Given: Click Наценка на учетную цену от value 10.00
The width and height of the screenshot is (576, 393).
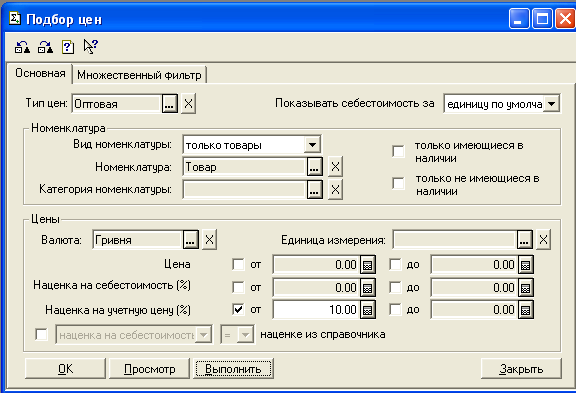Looking at the screenshot, I should [316, 310].
